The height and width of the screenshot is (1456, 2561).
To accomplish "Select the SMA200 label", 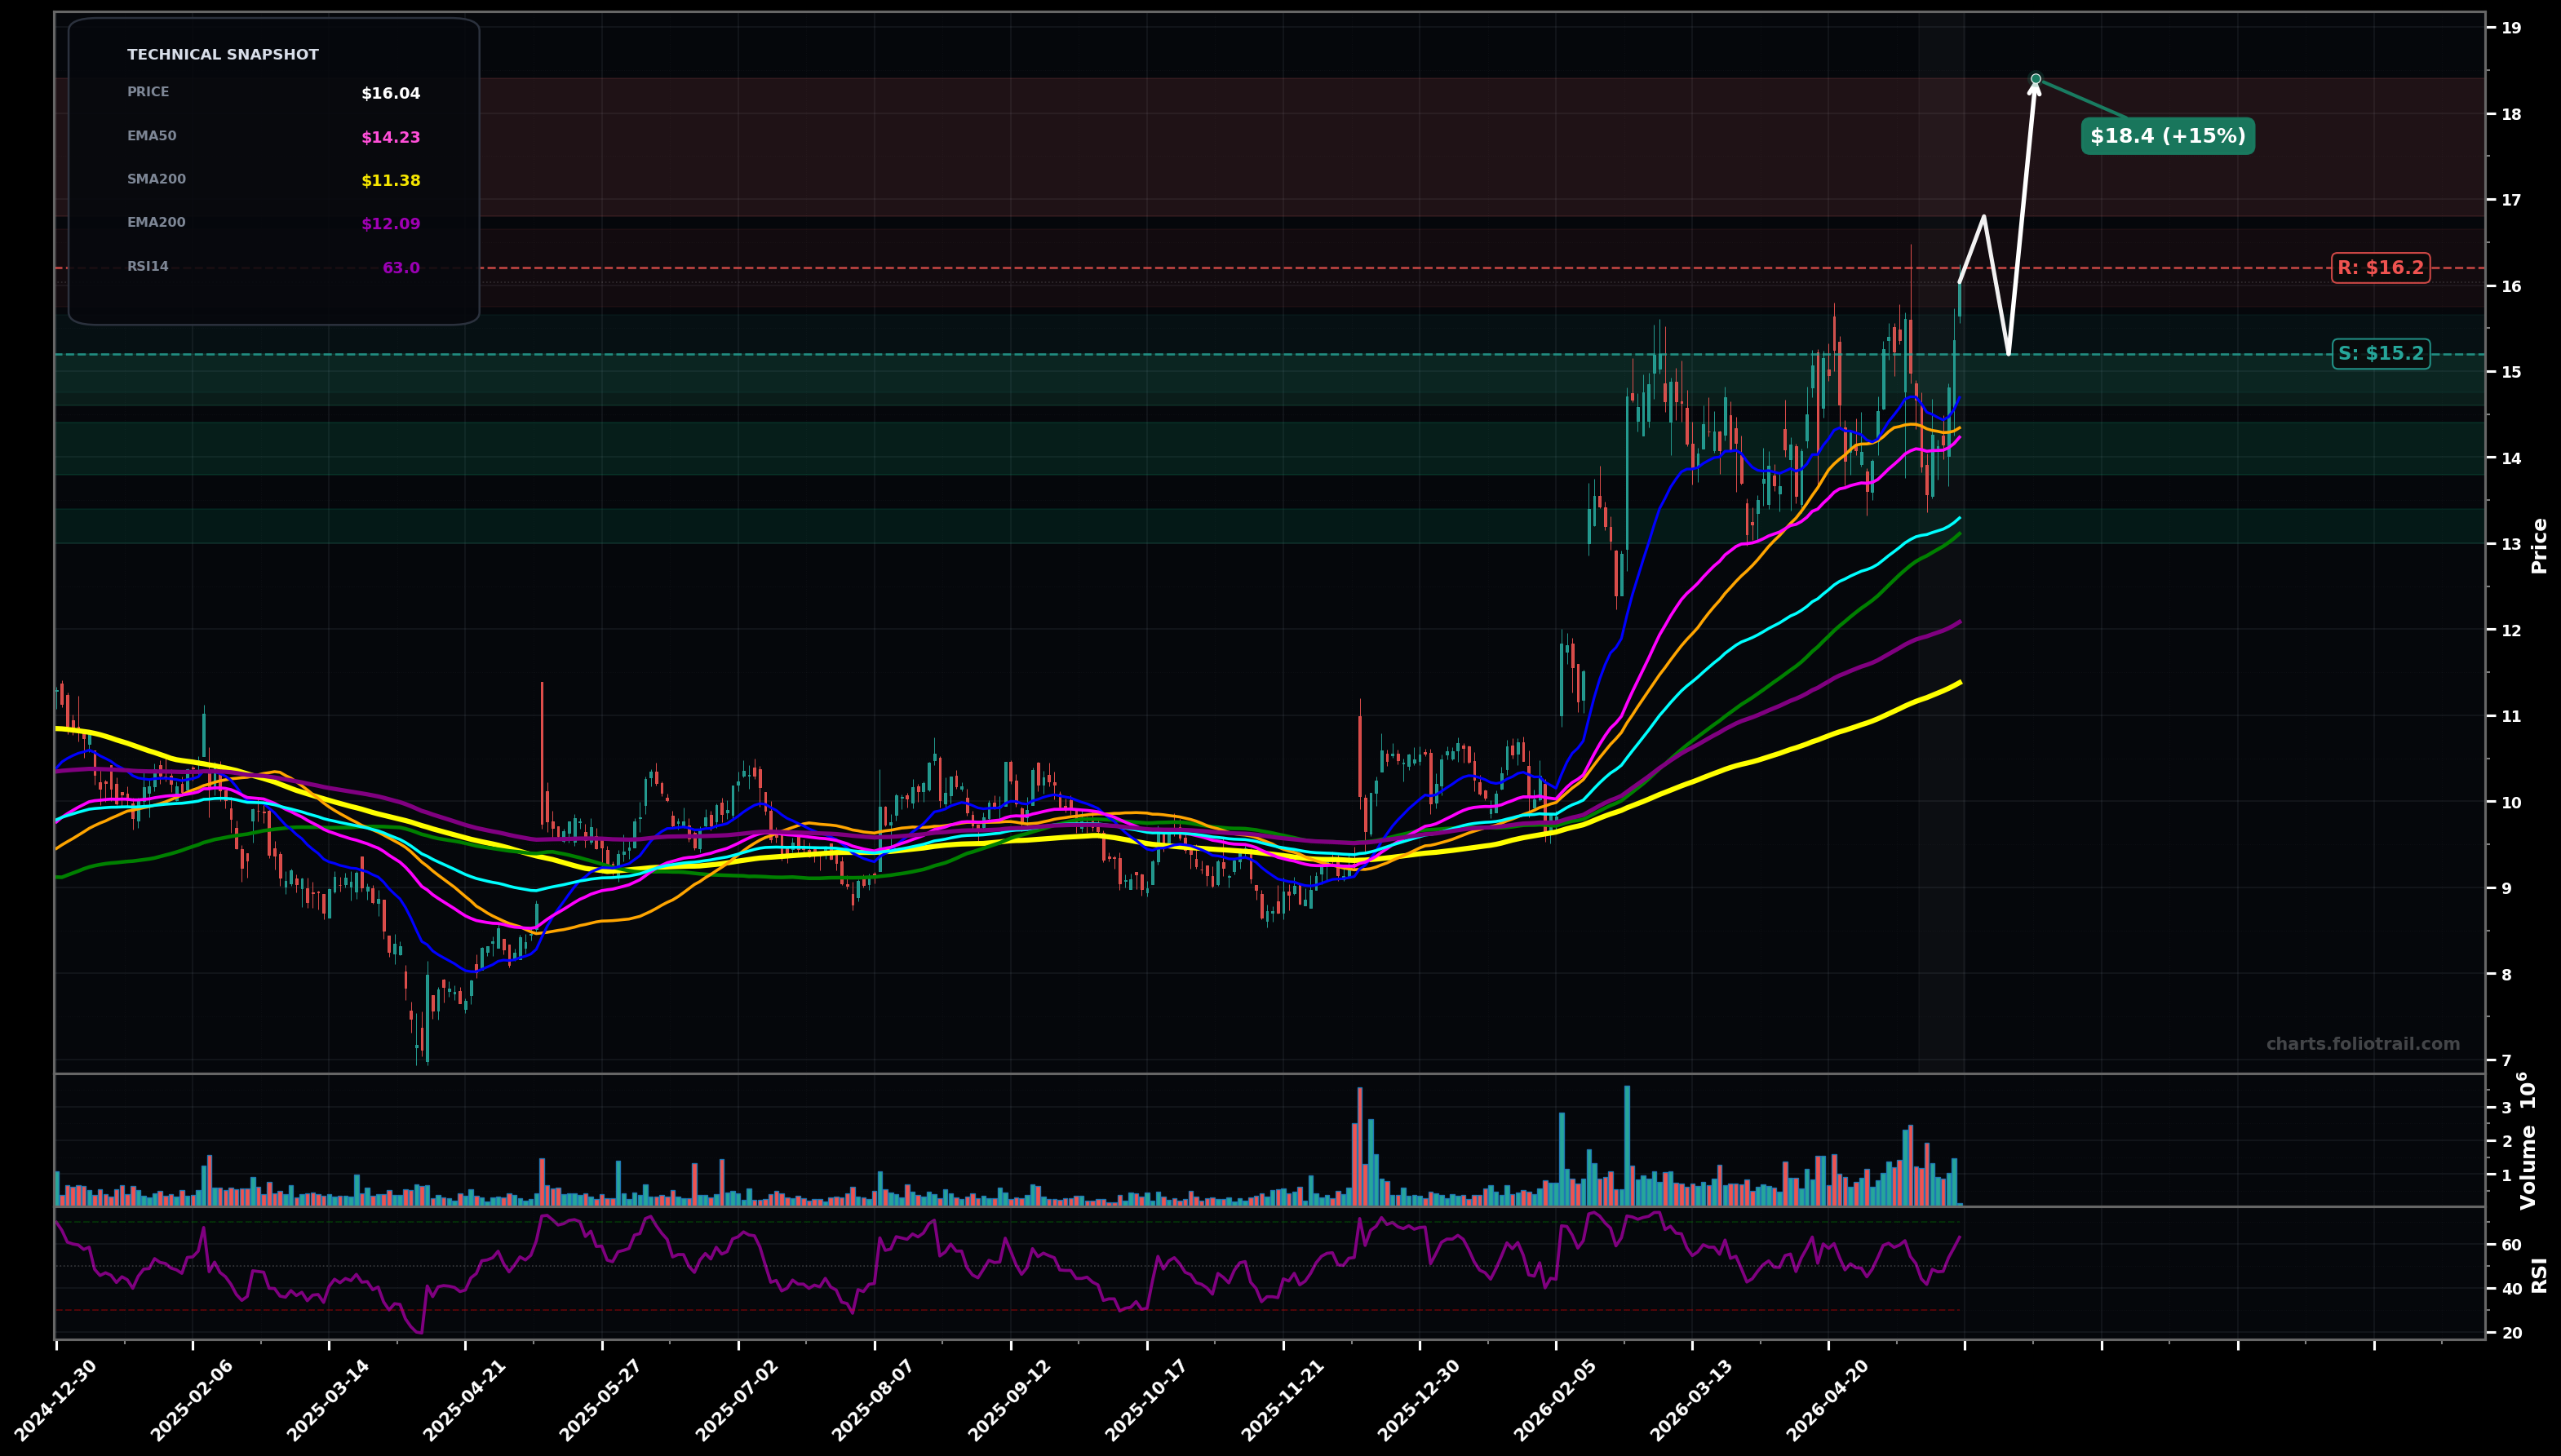I will coord(156,180).
